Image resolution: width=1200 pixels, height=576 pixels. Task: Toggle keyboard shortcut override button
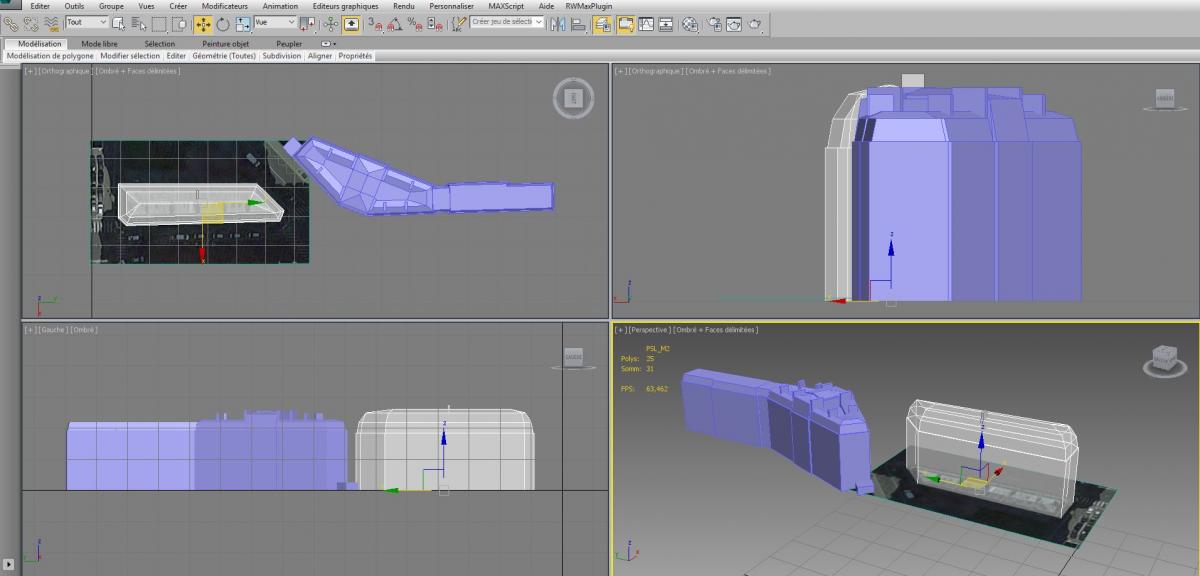(351, 23)
